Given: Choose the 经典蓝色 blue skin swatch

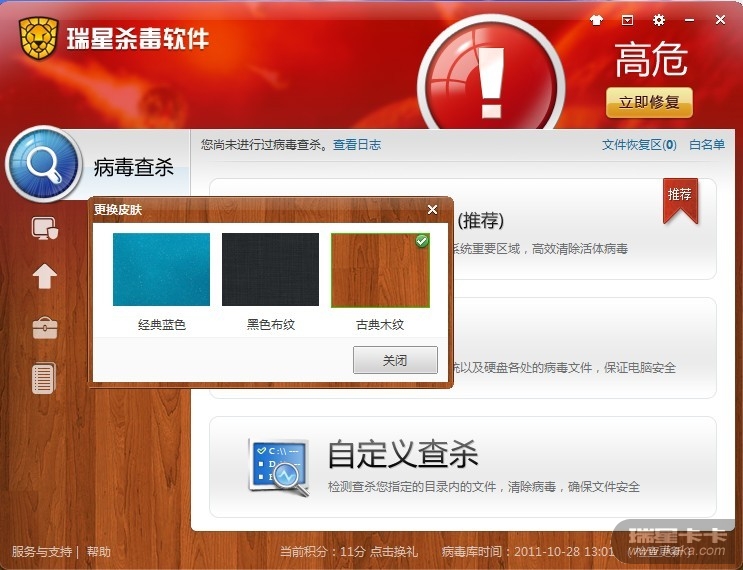Looking at the screenshot, I should (161, 269).
